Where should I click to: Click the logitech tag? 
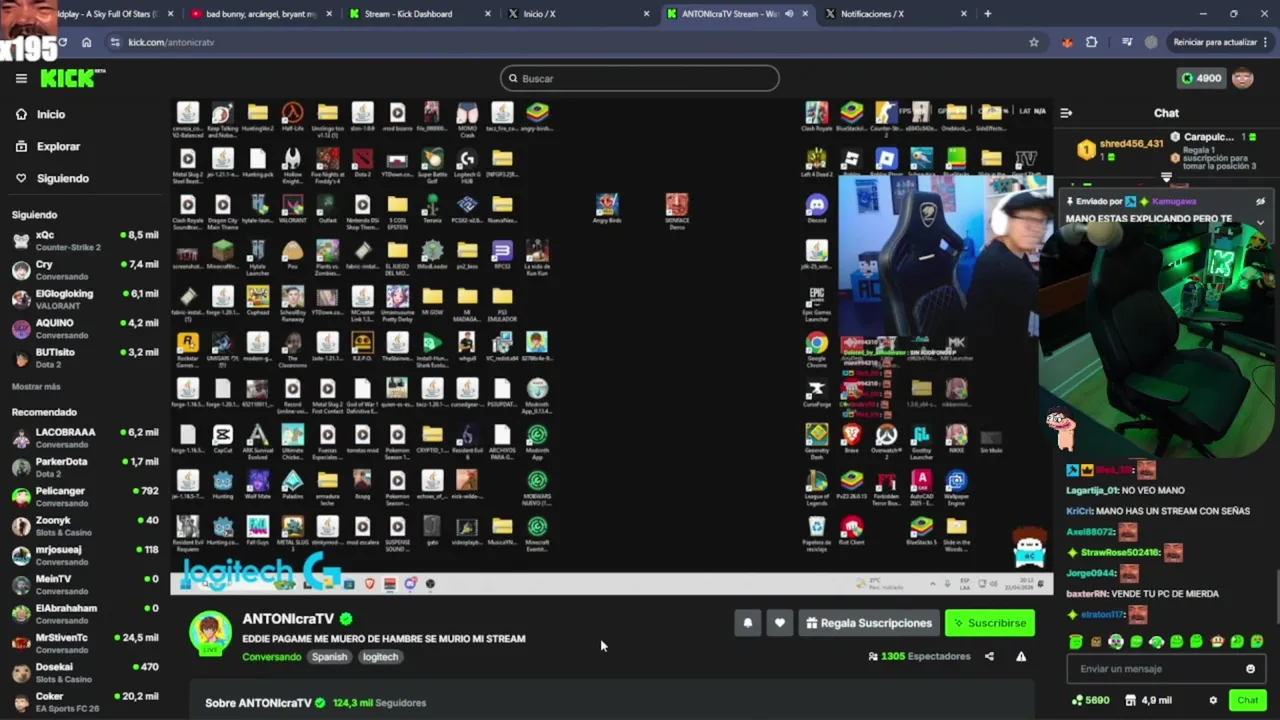point(380,657)
